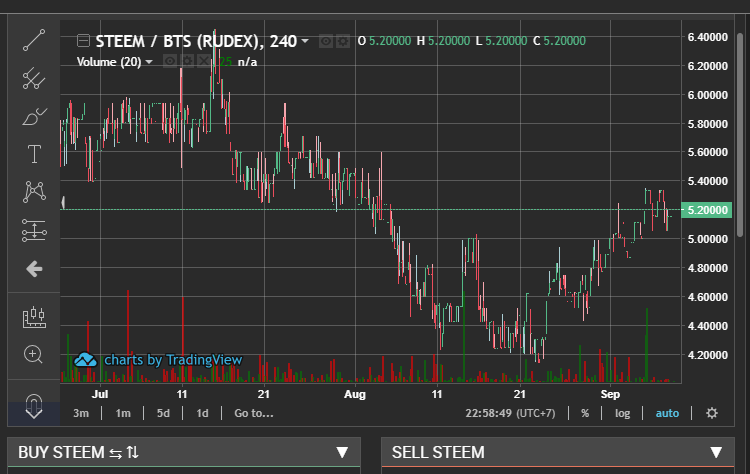Select the Pitchfork drawing tool
The height and width of the screenshot is (474, 750).
[x=34, y=78]
